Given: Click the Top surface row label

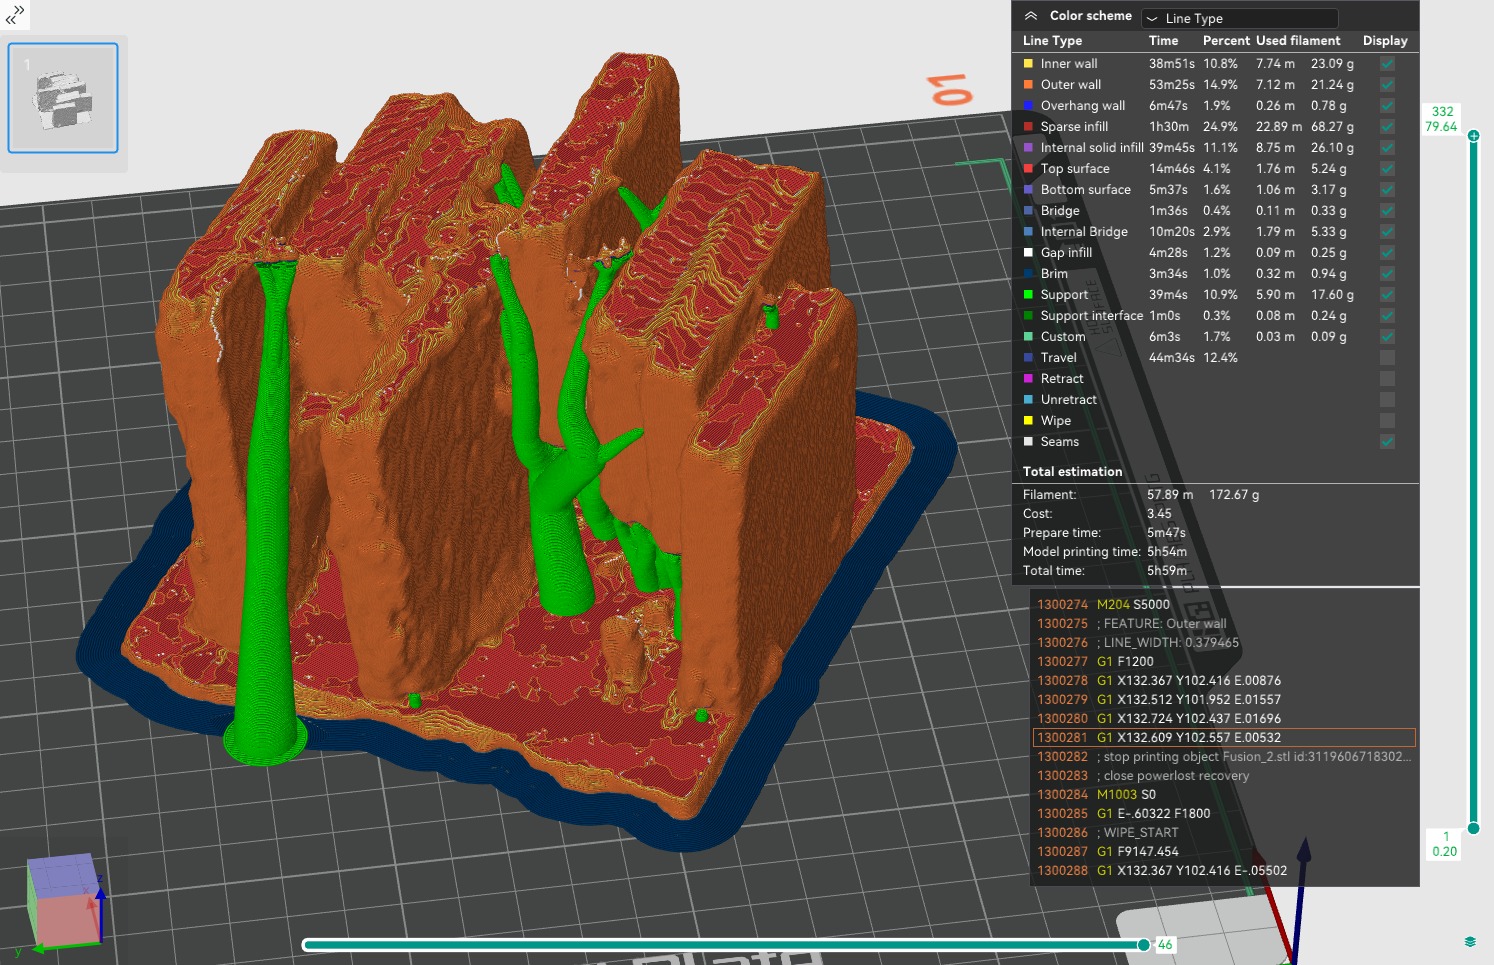Looking at the screenshot, I should (1074, 169).
